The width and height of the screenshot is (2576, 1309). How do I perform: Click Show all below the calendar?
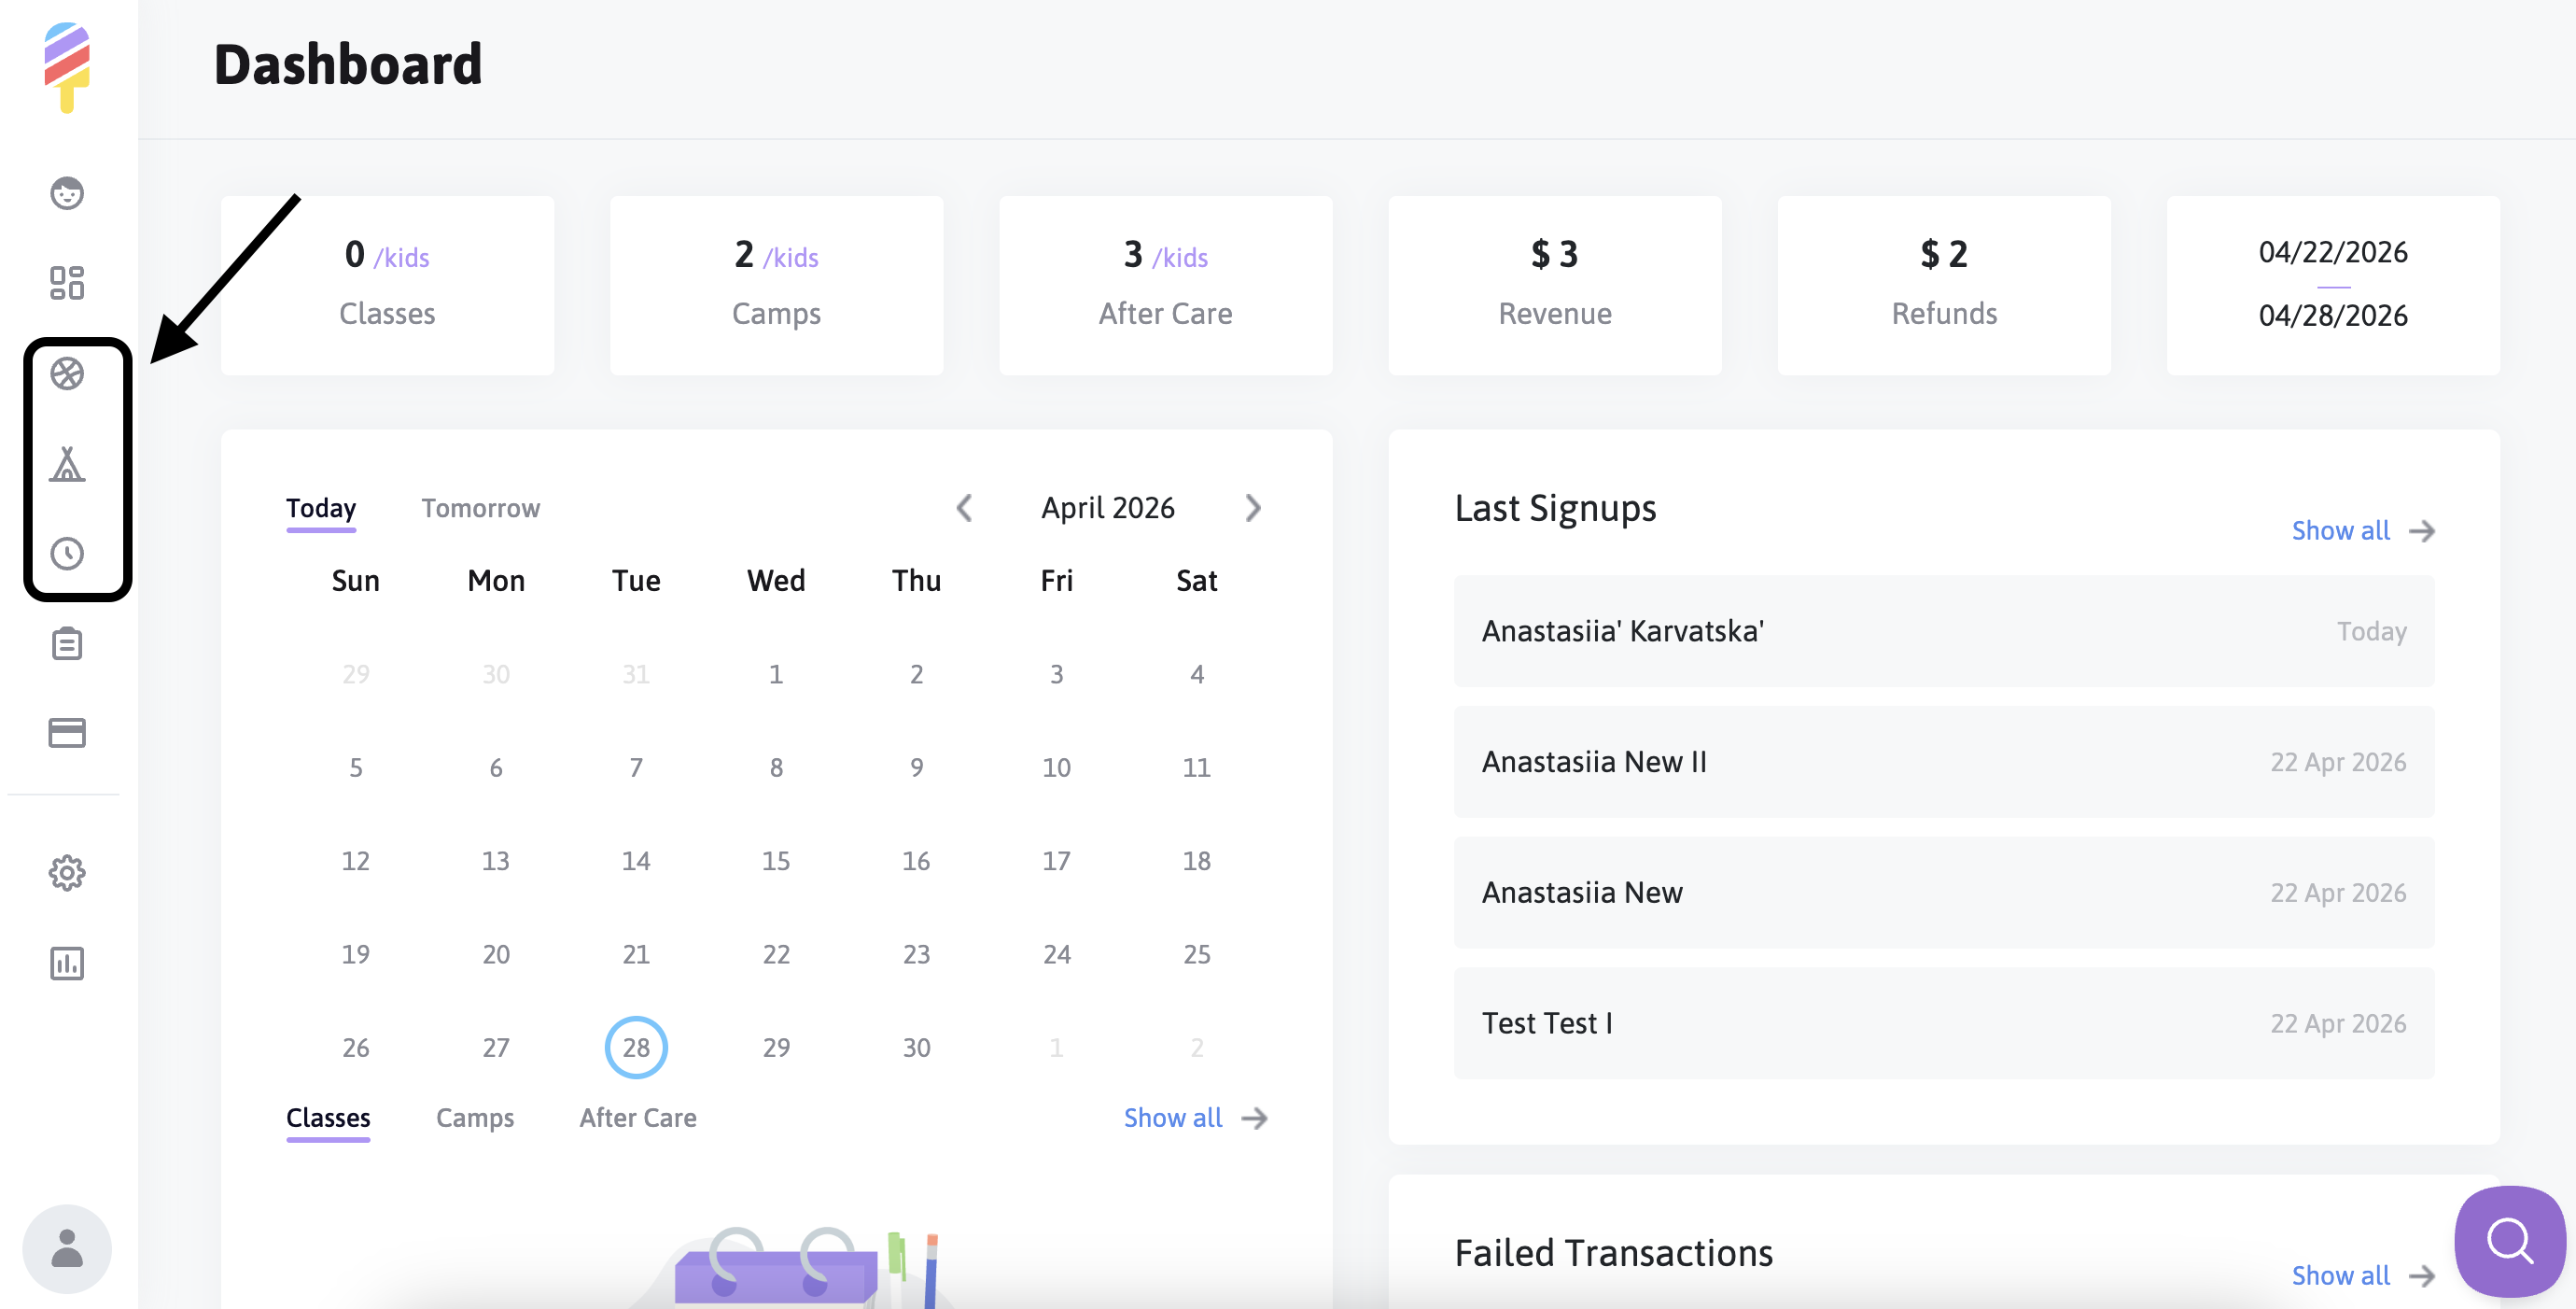(1194, 1117)
